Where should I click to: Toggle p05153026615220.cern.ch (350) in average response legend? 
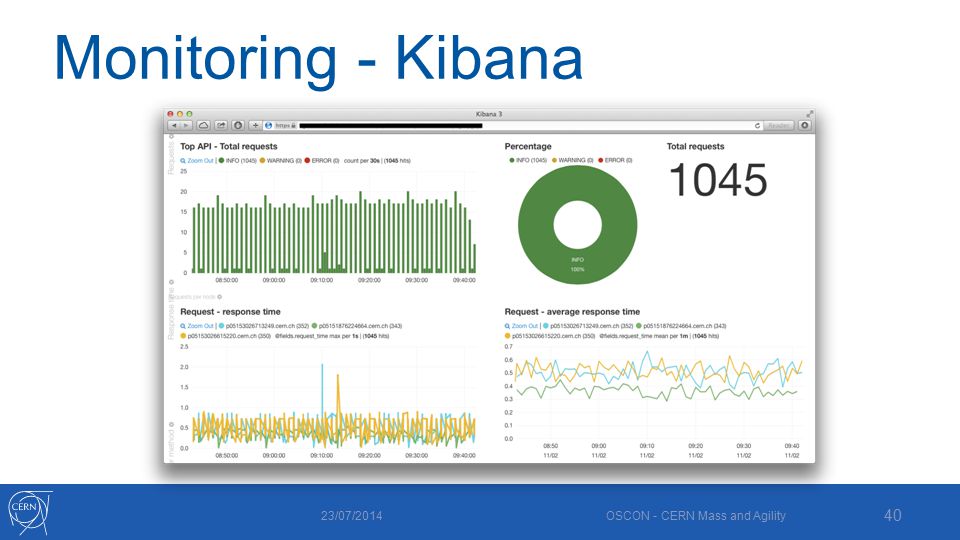point(550,336)
